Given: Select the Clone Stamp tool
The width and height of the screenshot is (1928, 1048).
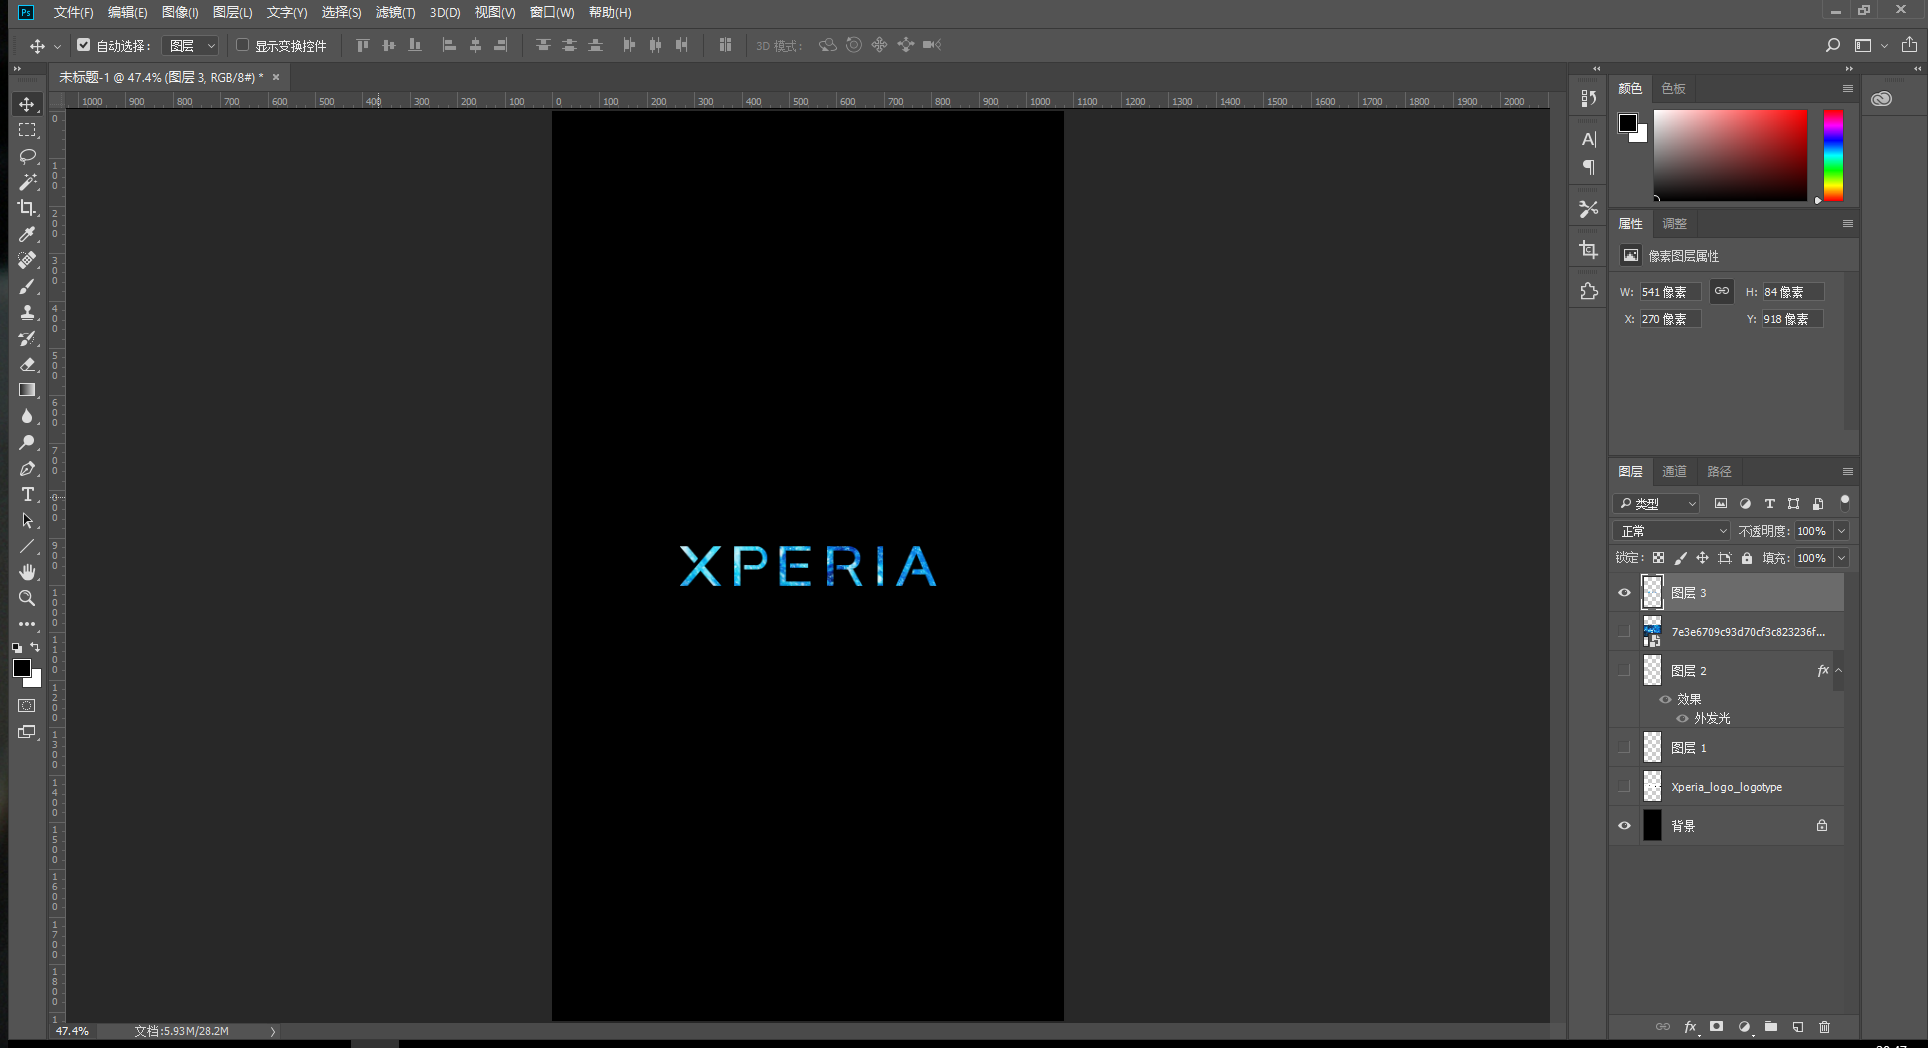Looking at the screenshot, I should [x=27, y=312].
